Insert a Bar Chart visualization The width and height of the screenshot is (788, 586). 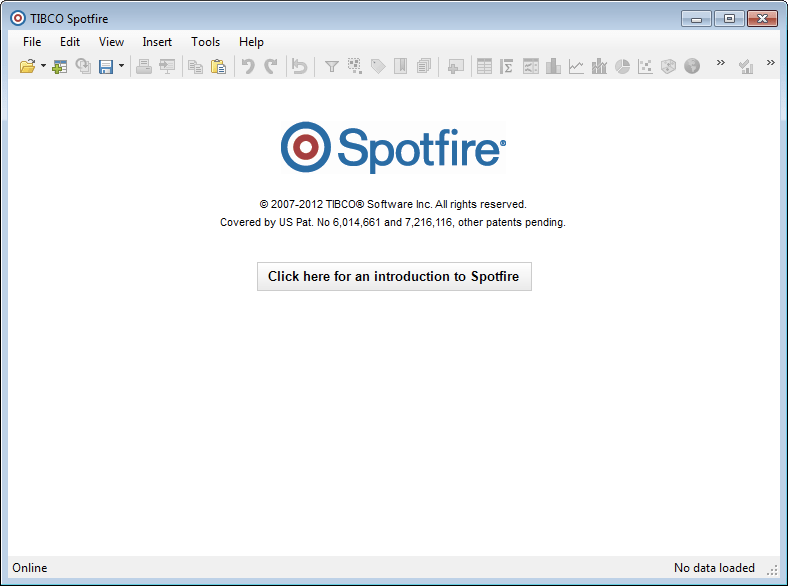tap(553, 66)
